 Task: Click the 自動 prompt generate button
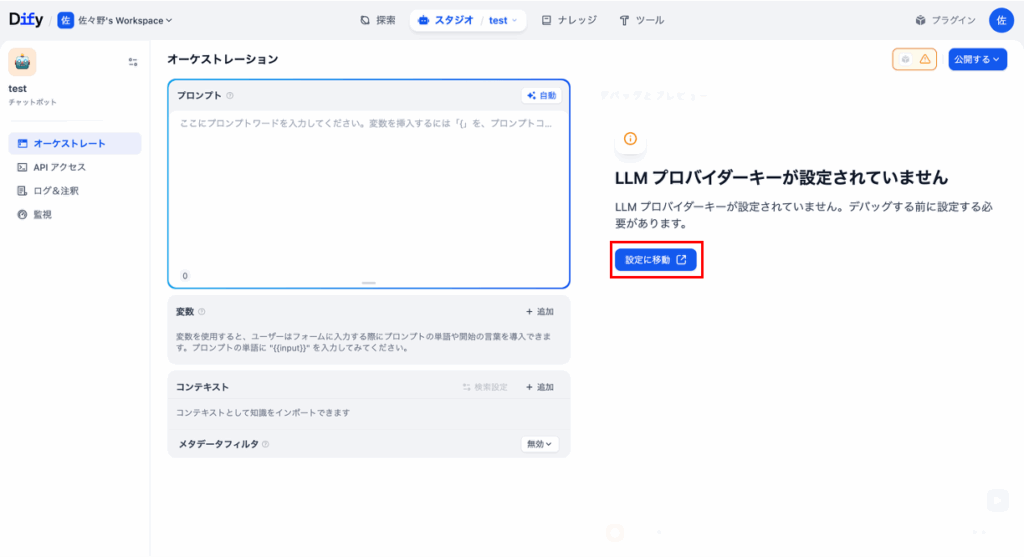[541, 96]
